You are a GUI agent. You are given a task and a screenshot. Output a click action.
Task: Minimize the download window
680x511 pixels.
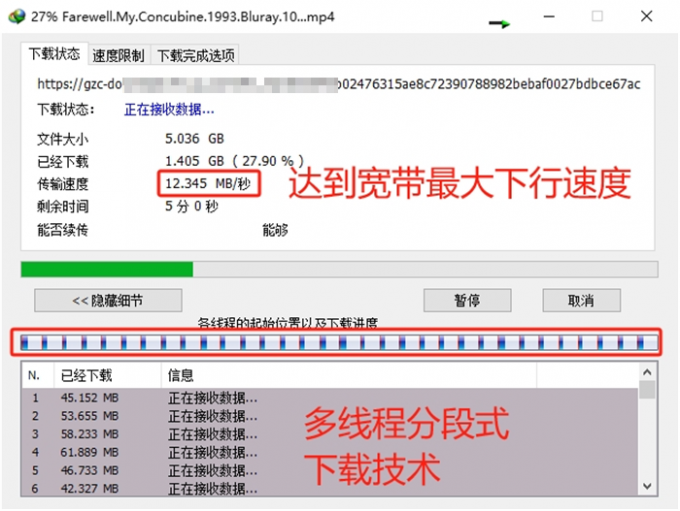click(549, 16)
